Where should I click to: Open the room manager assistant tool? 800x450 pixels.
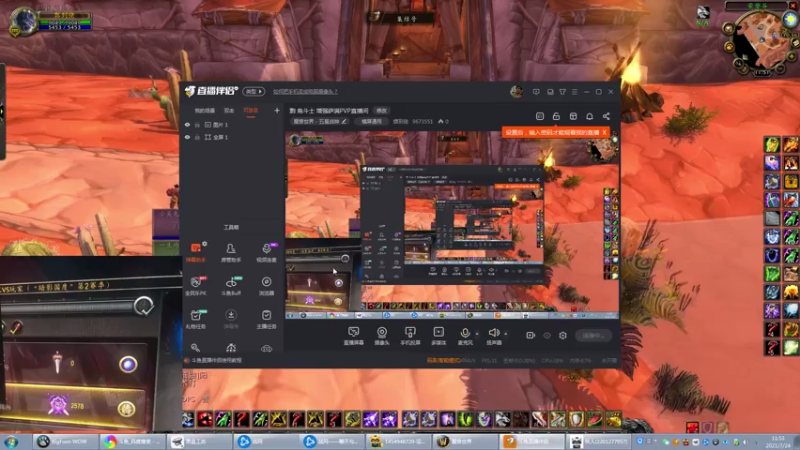click(231, 252)
